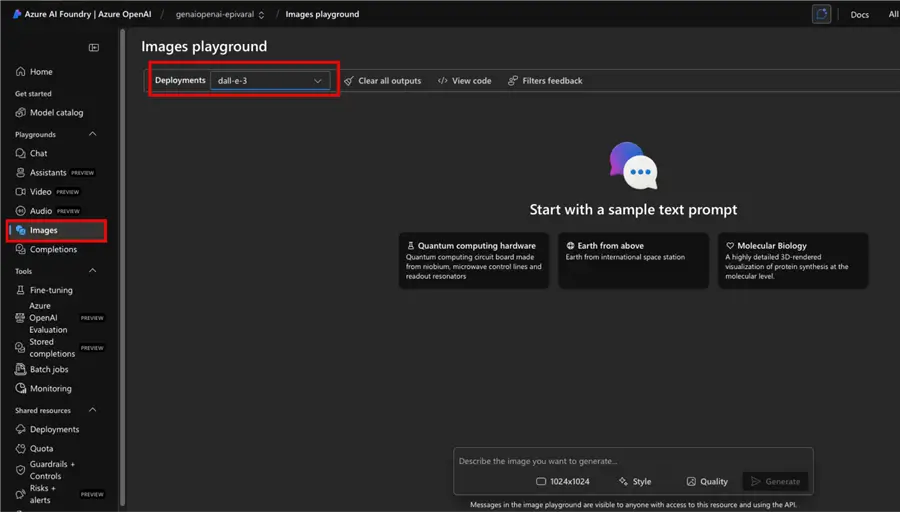Screen dimensions: 900x512
Task: Collapse the Playgrounds section
Action: coord(93,134)
